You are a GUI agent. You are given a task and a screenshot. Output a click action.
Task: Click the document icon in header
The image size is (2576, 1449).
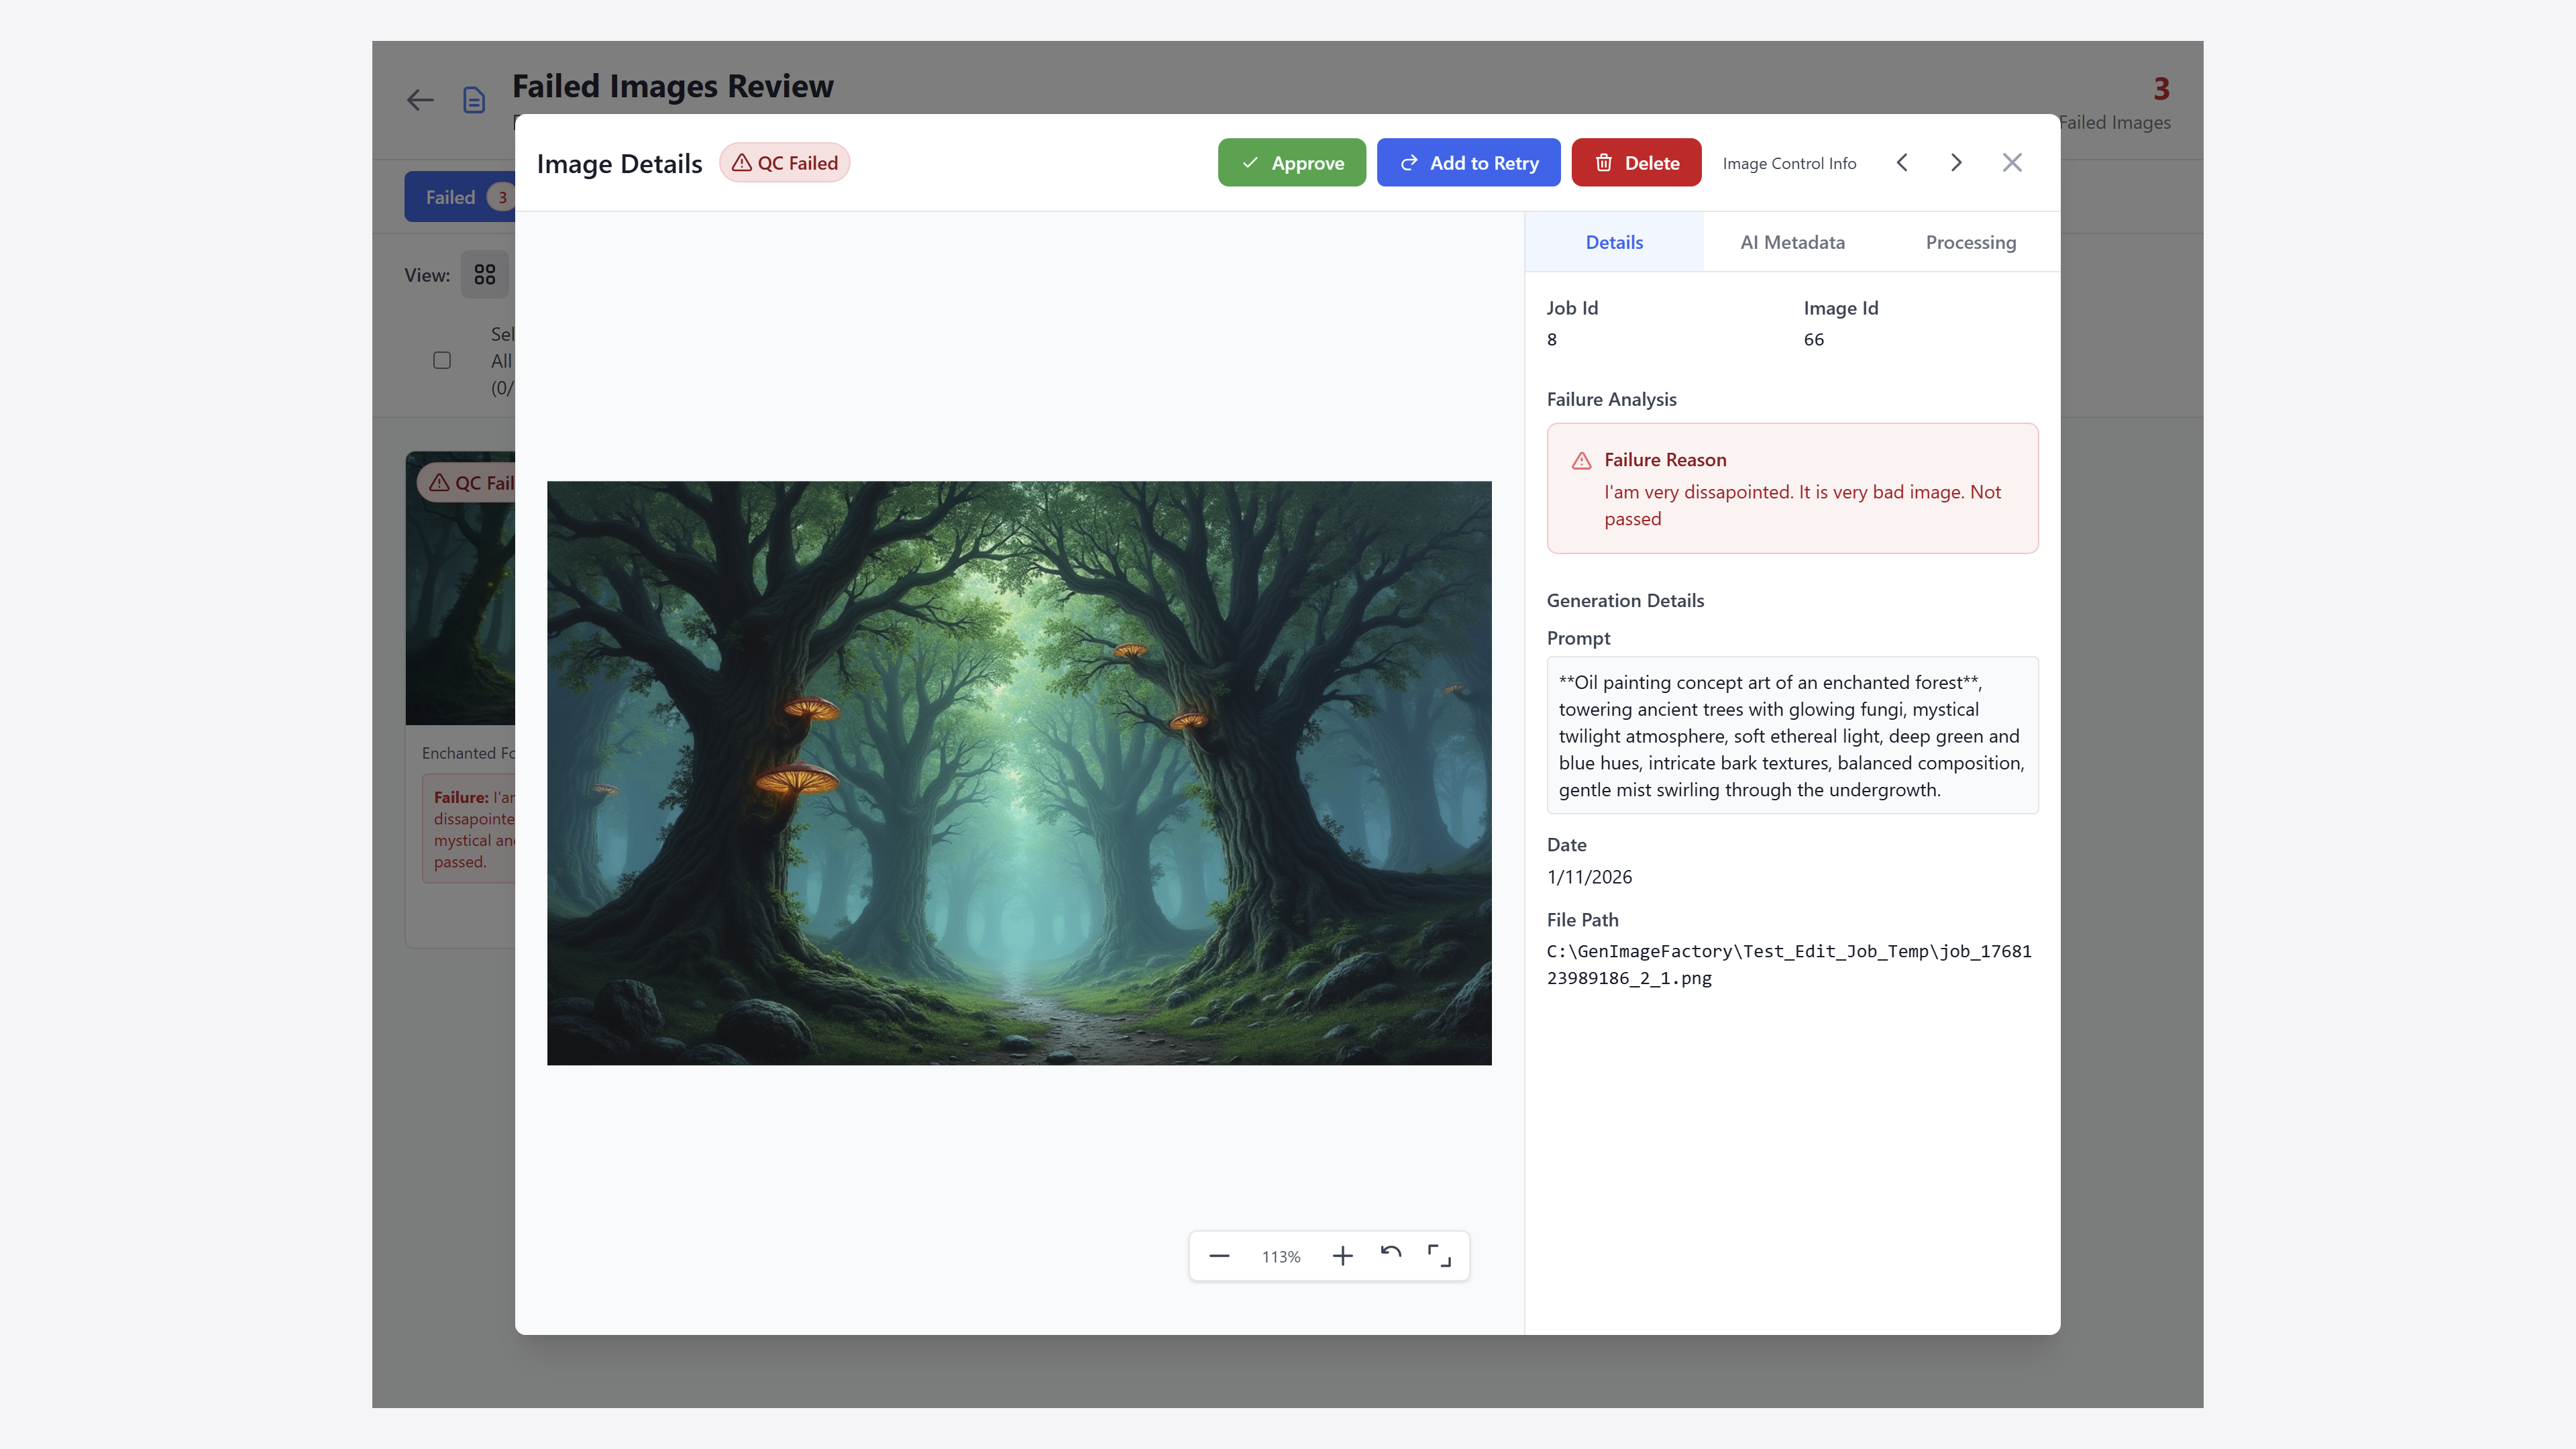click(474, 100)
